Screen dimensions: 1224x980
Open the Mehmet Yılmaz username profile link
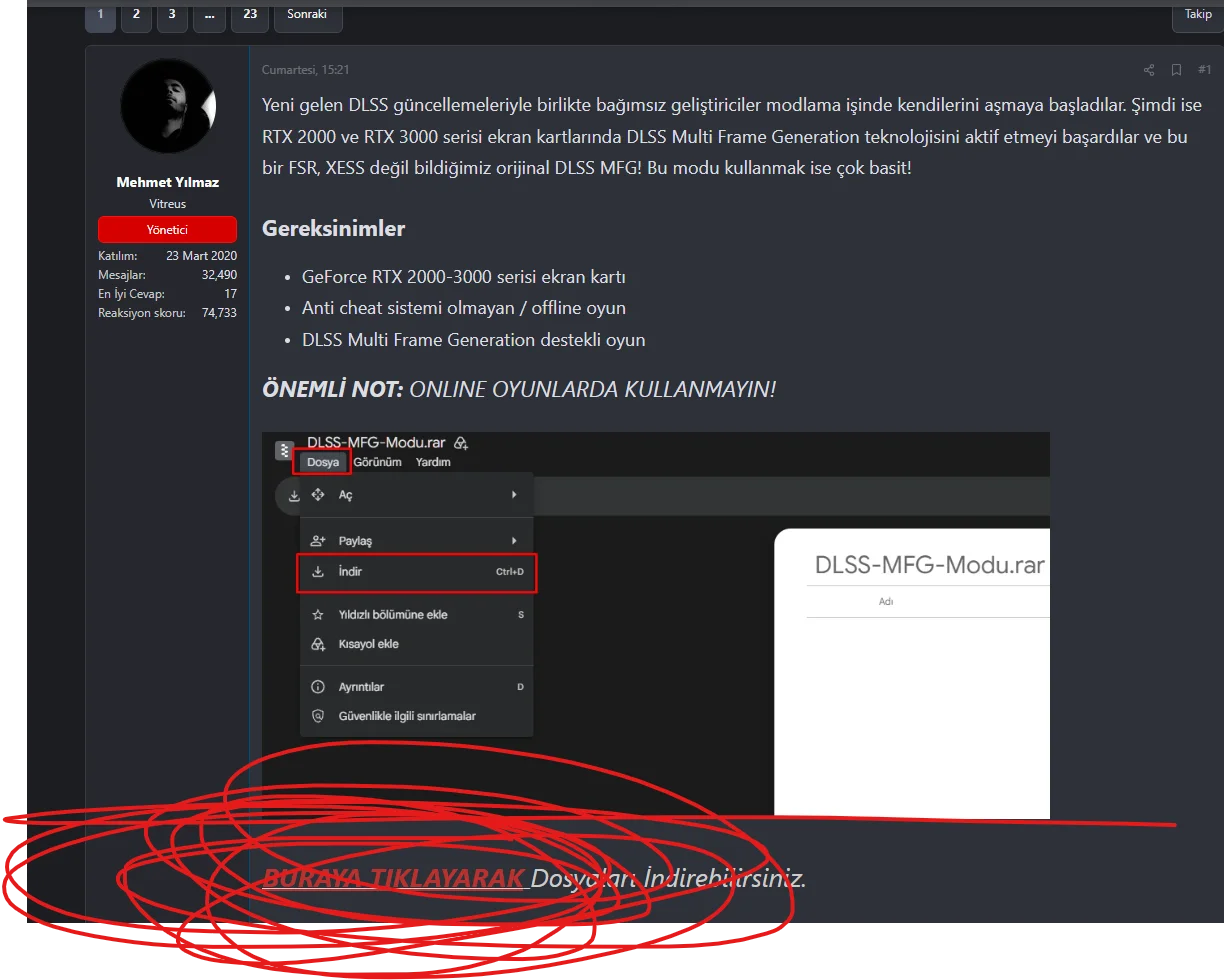167,182
